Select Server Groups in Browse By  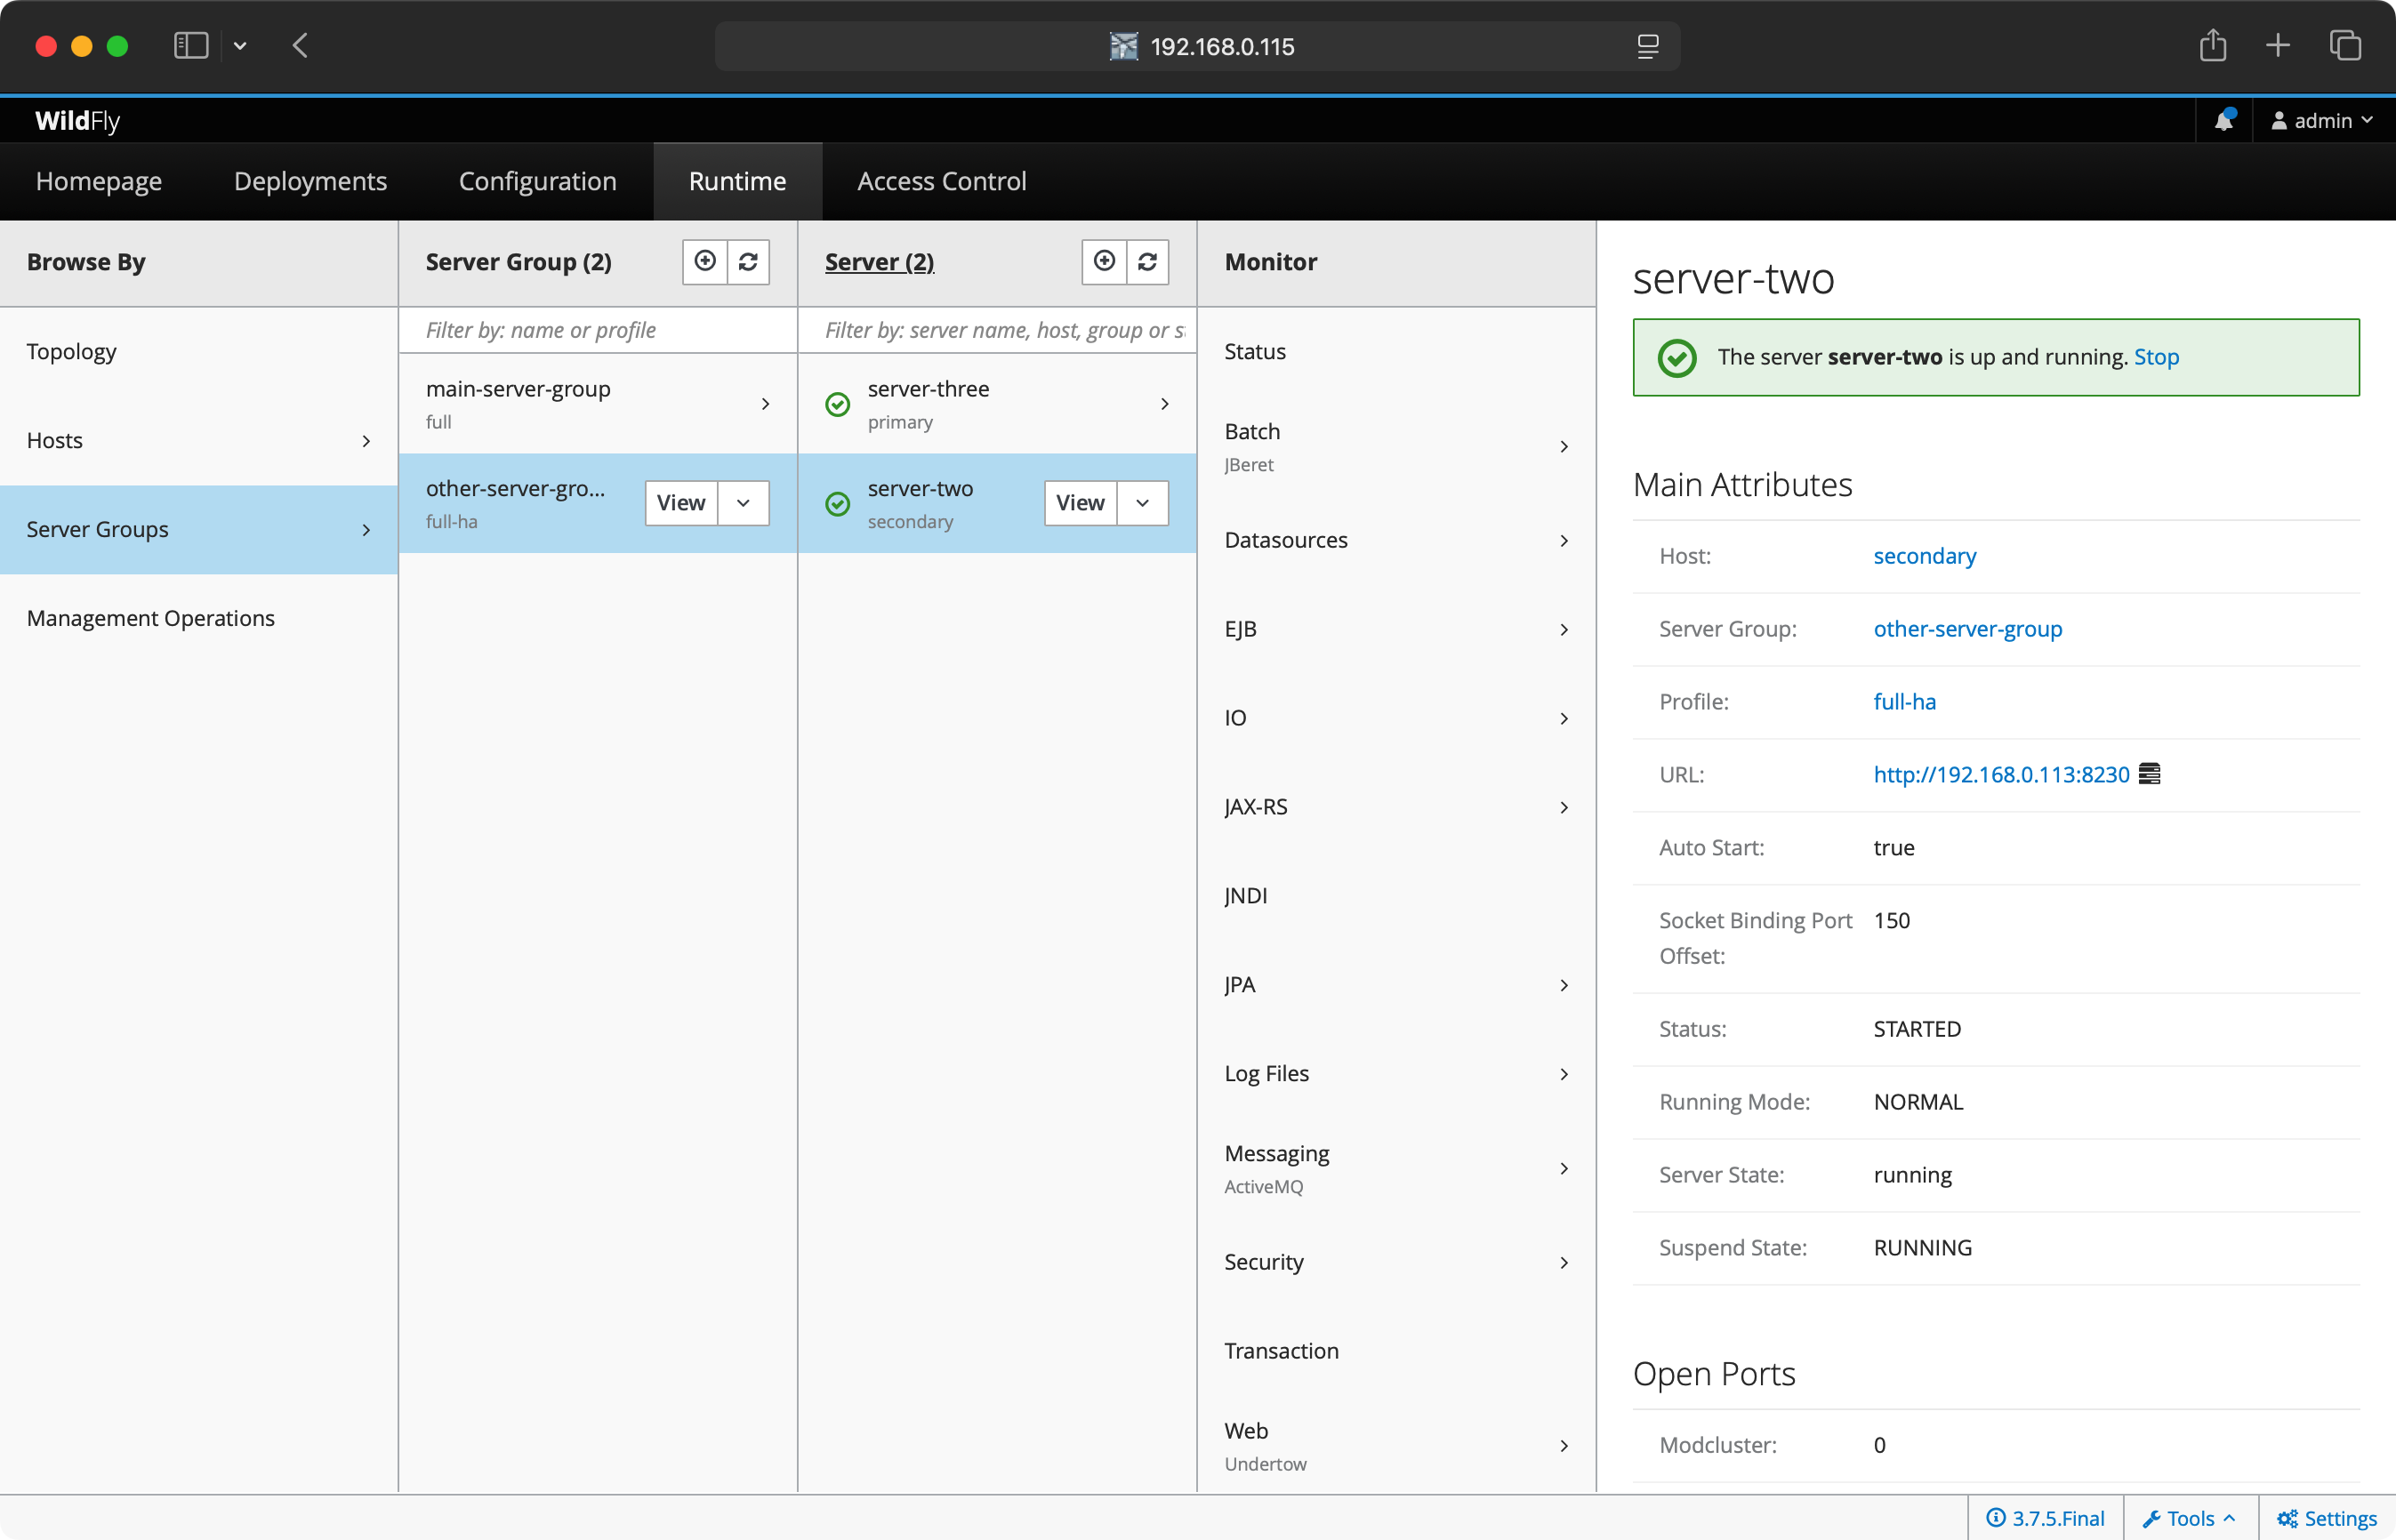point(199,530)
